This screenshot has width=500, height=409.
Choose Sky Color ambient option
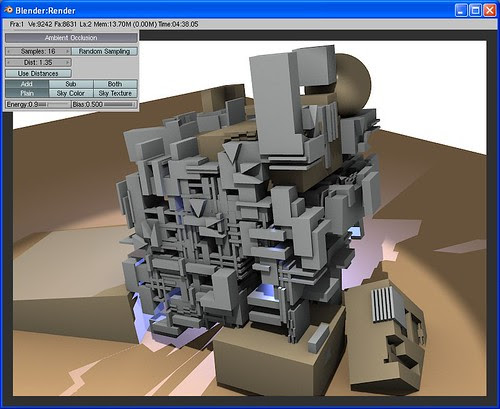pos(71,93)
